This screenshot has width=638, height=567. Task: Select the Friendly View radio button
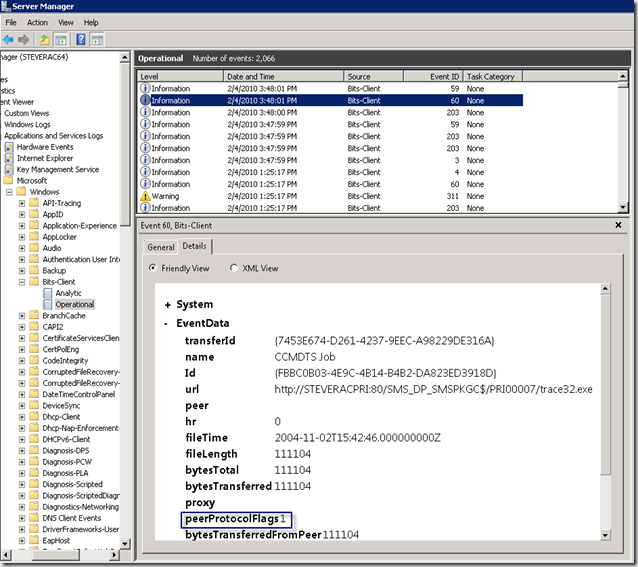pos(153,268)
